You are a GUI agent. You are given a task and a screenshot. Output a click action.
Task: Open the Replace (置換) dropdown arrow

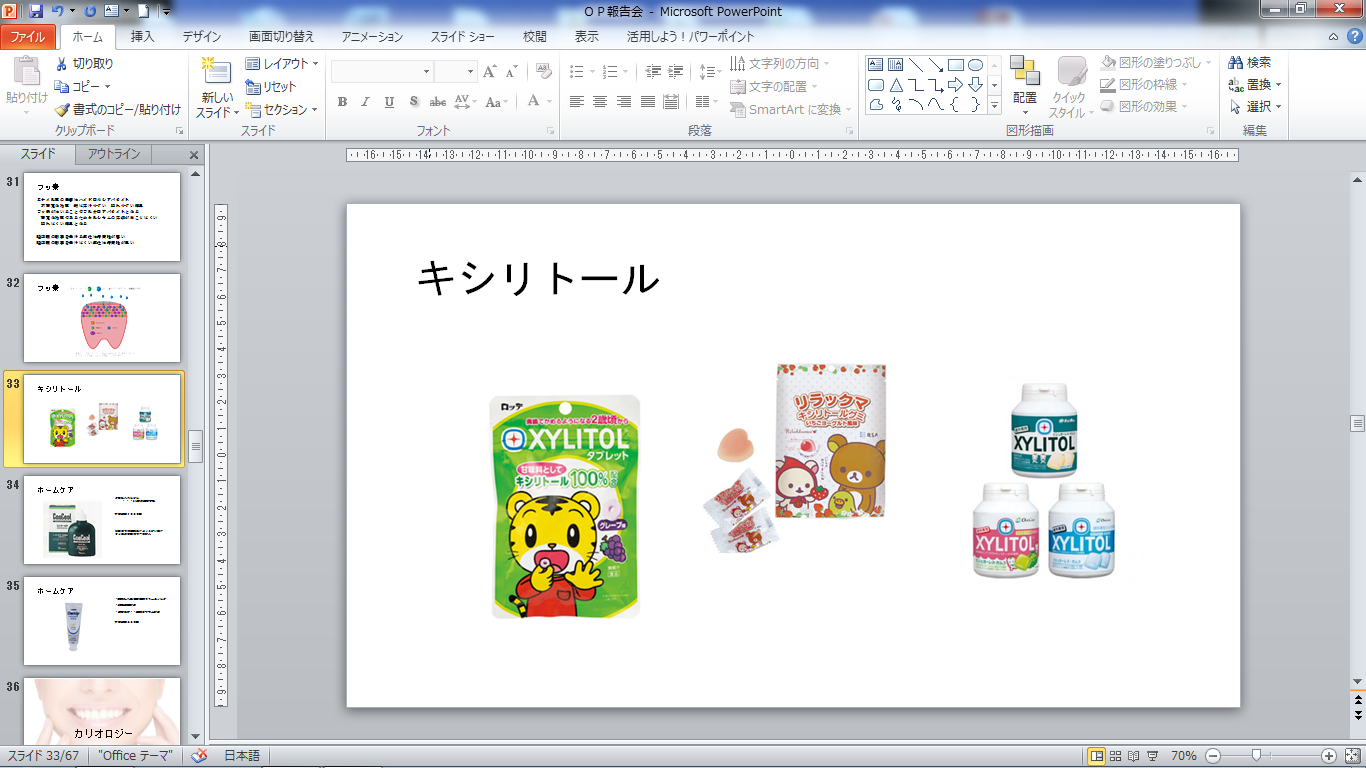[x=1278, y=86]
